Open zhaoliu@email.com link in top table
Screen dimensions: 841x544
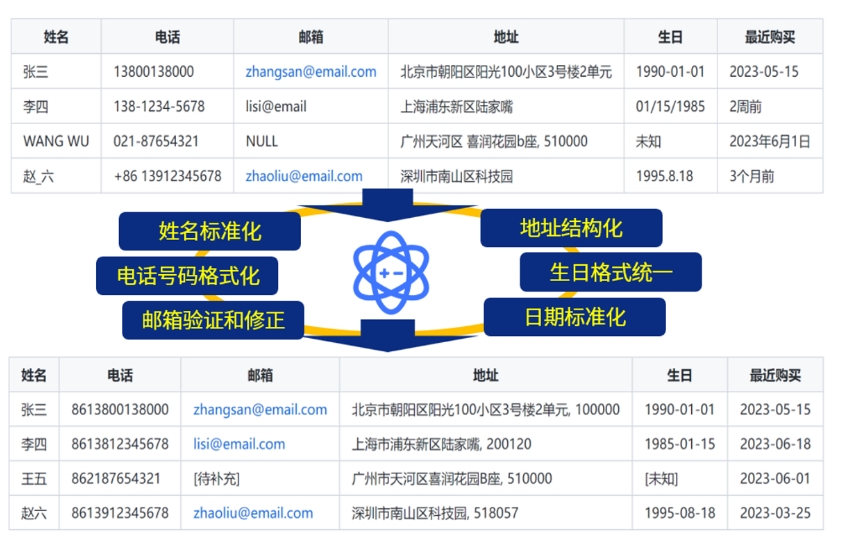click(x=304, y=176)
